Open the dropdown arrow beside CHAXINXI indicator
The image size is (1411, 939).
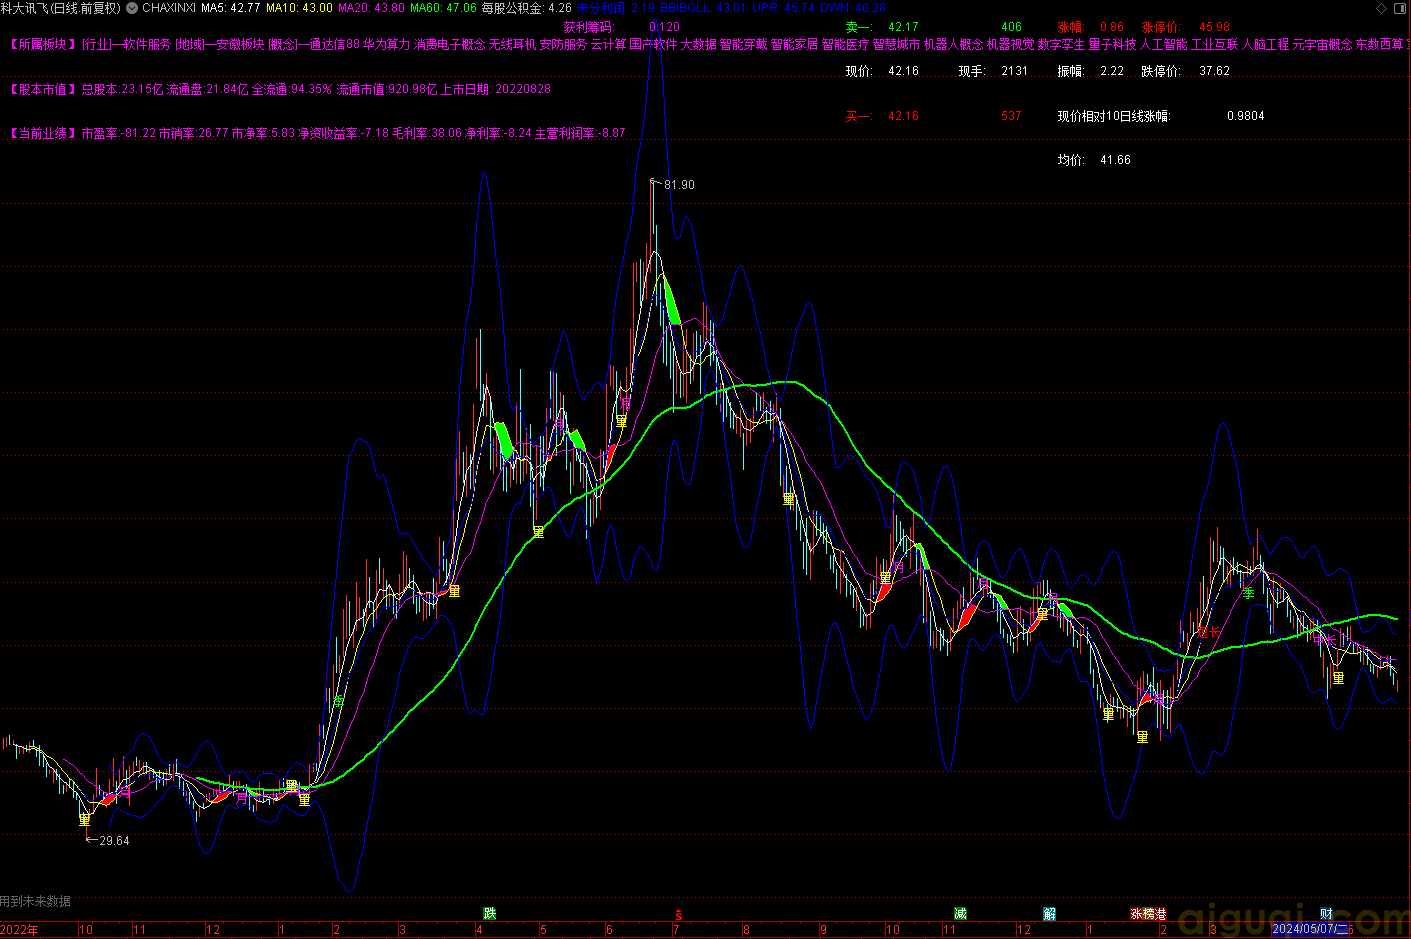[x=132, y=8]
